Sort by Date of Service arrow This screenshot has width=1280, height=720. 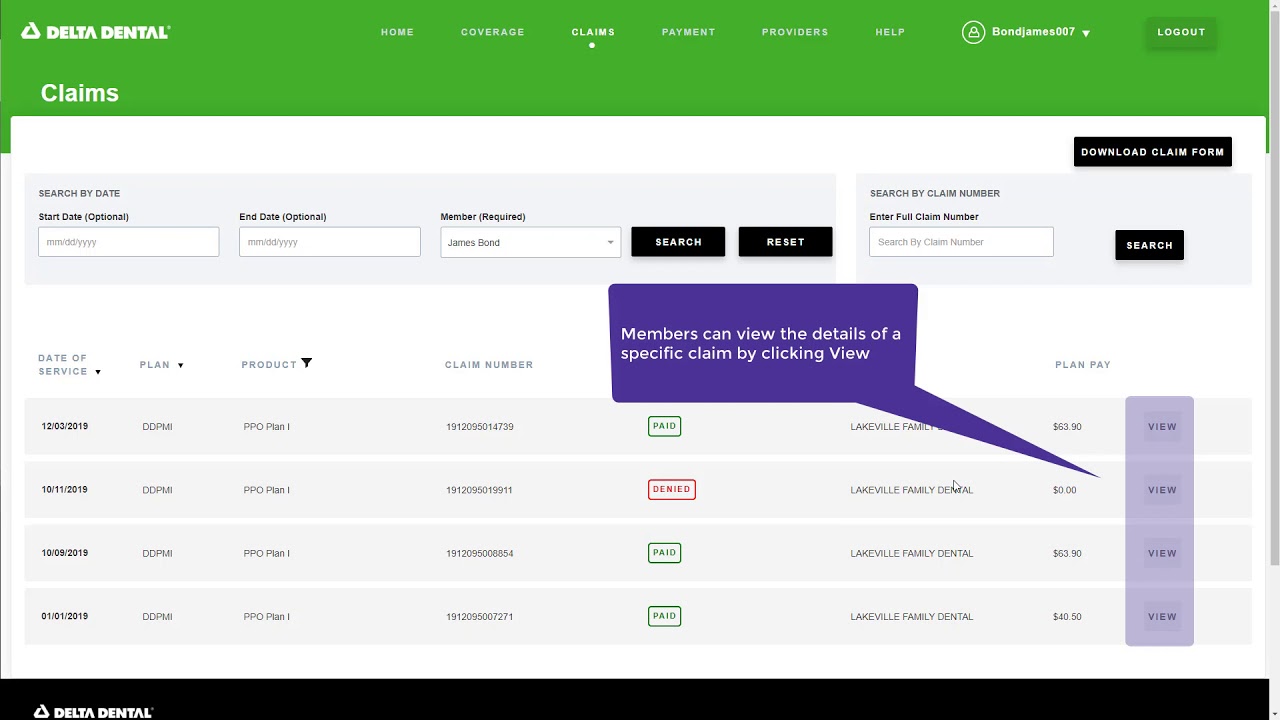pos(97,372)
